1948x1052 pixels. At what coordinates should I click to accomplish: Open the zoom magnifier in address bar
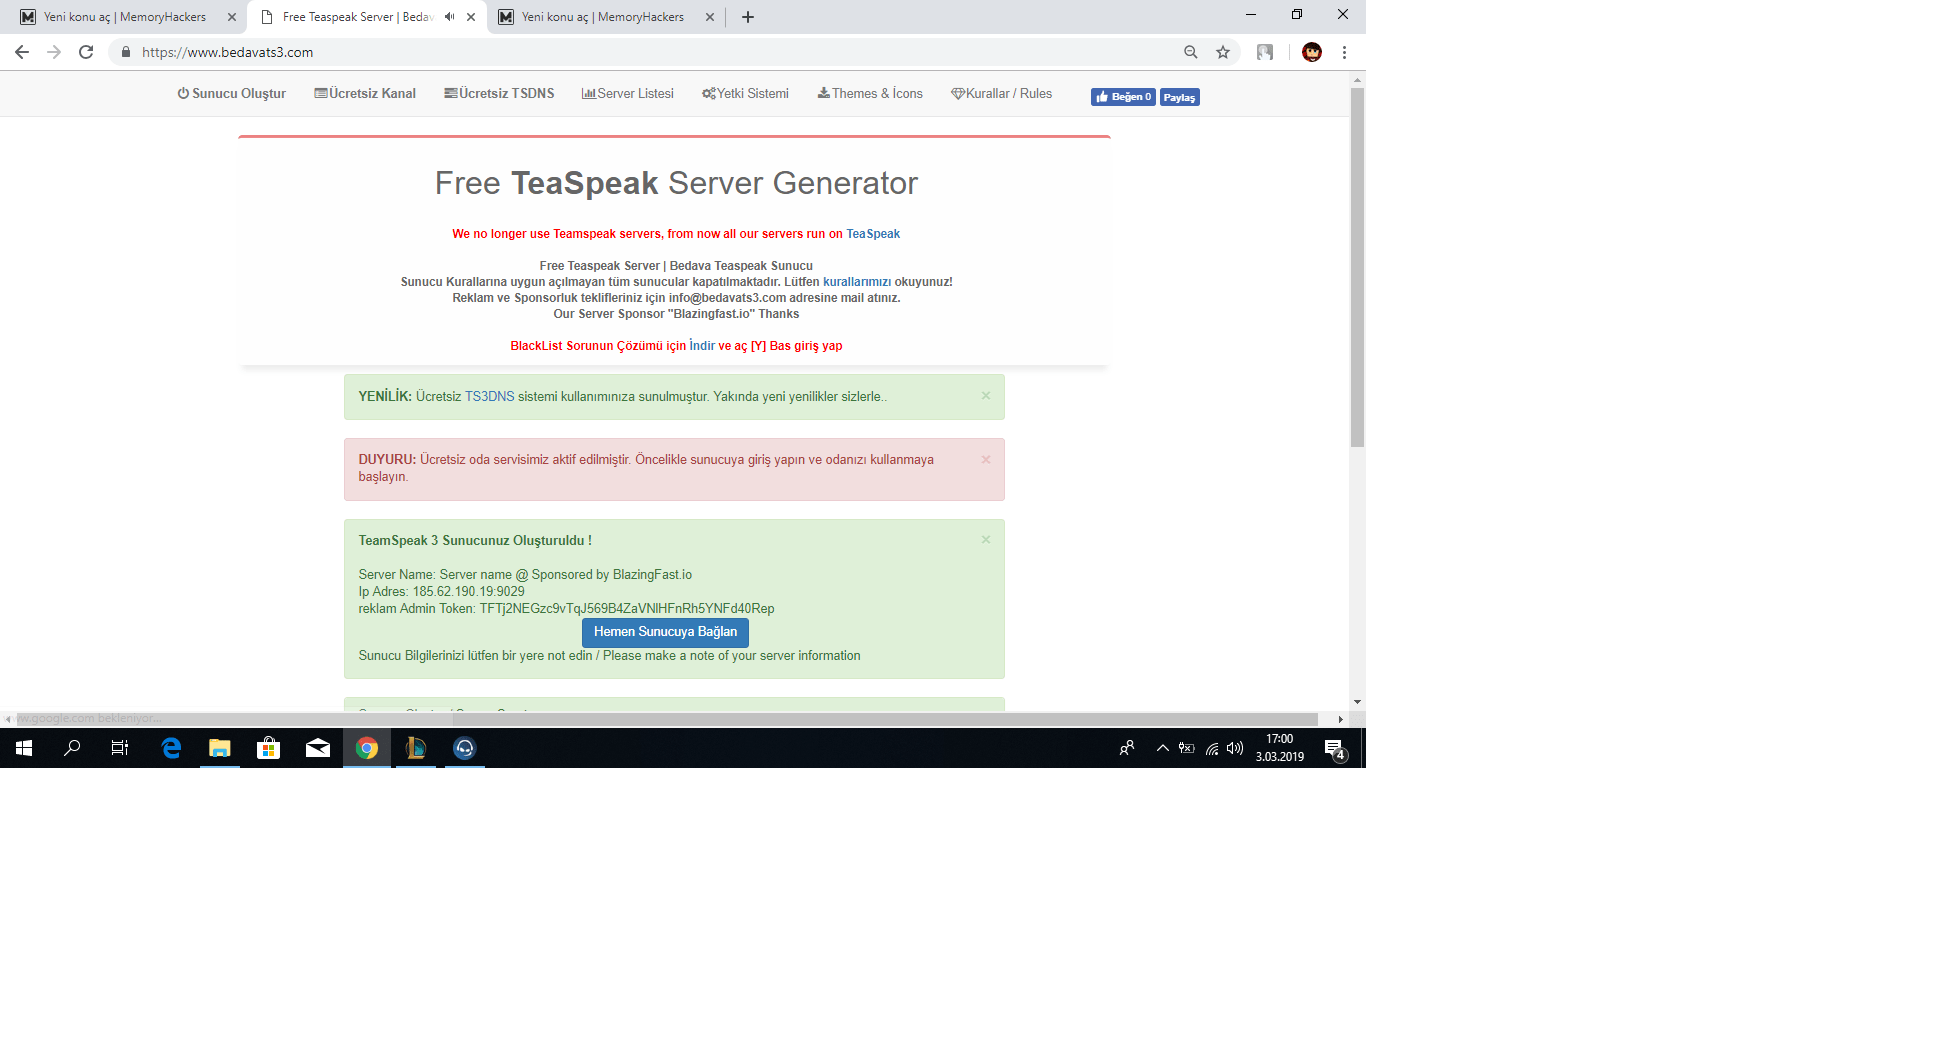tap(1190, 52)
